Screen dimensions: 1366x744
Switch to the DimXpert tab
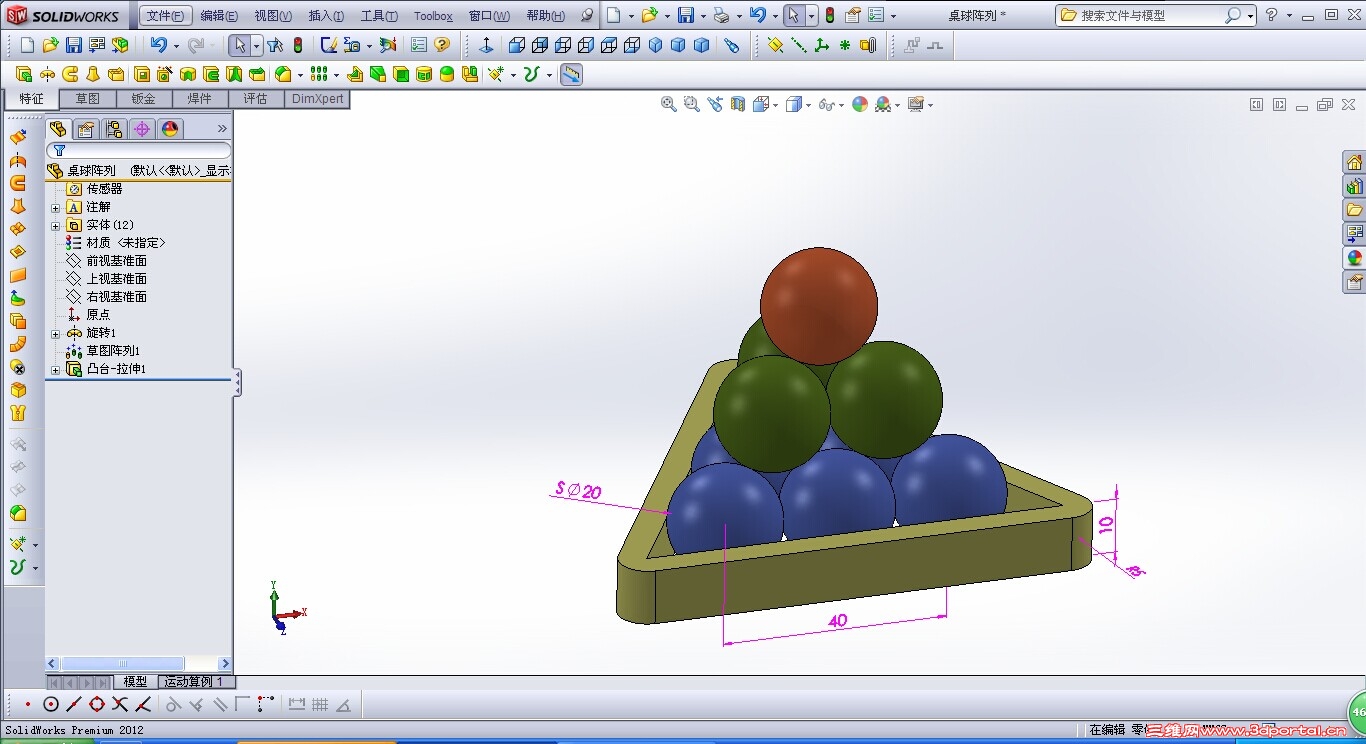317,99
